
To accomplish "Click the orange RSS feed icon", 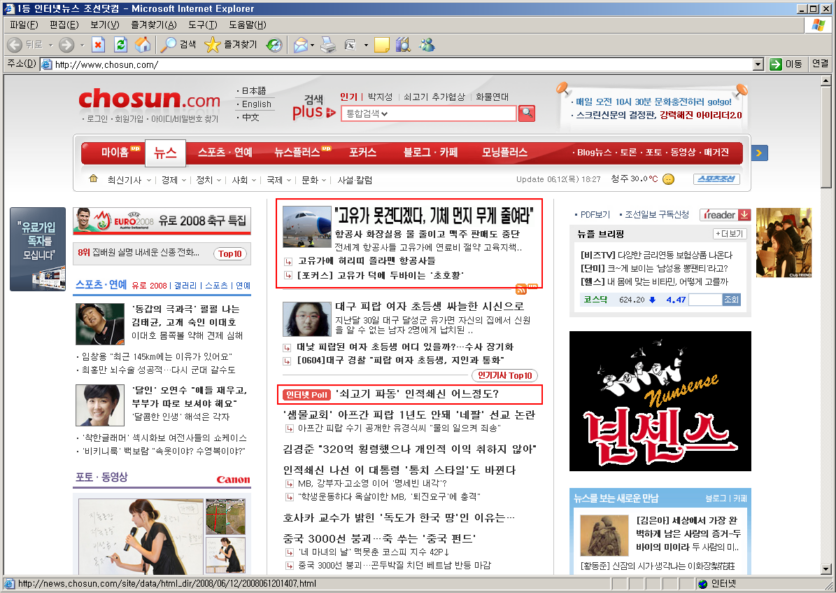I will [x=521, y=290].
